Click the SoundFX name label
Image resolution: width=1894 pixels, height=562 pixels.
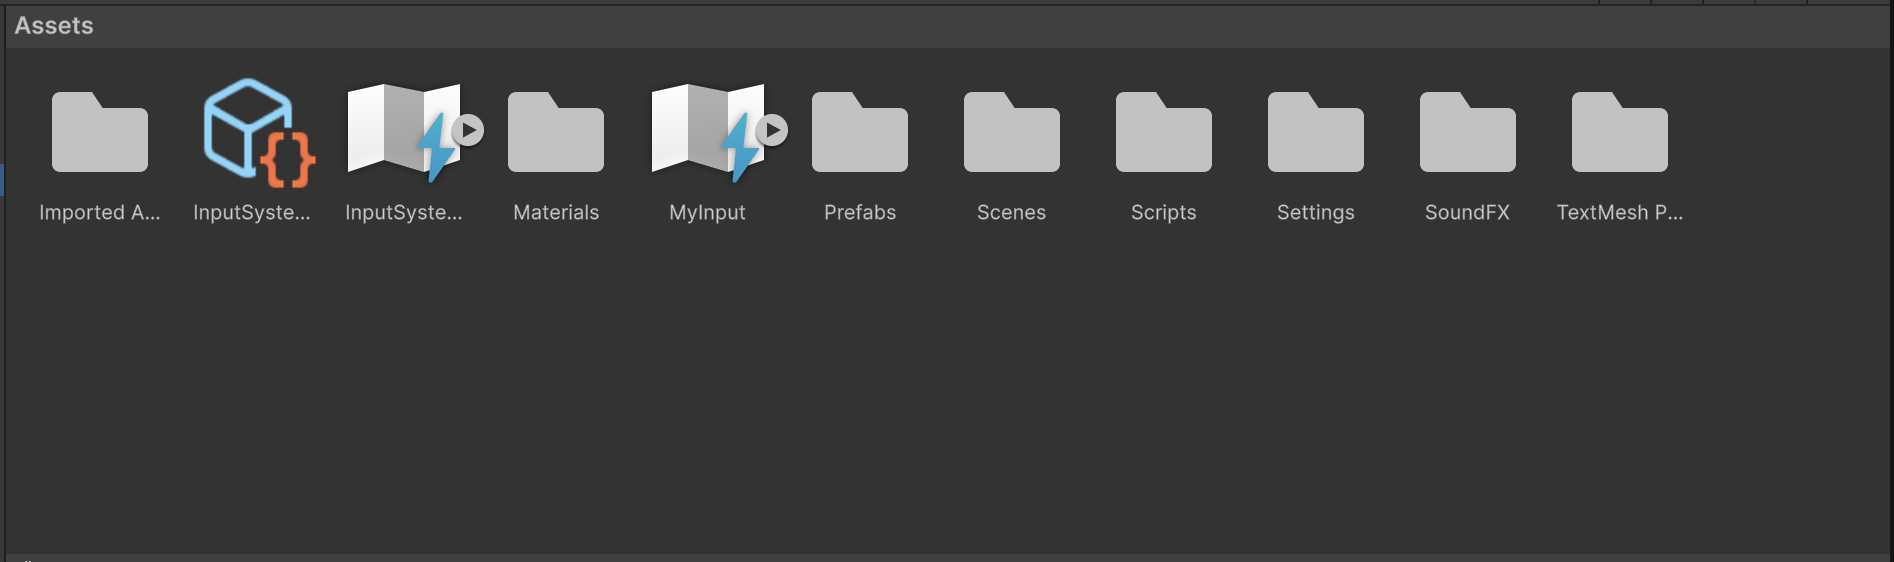point(1468,212)
